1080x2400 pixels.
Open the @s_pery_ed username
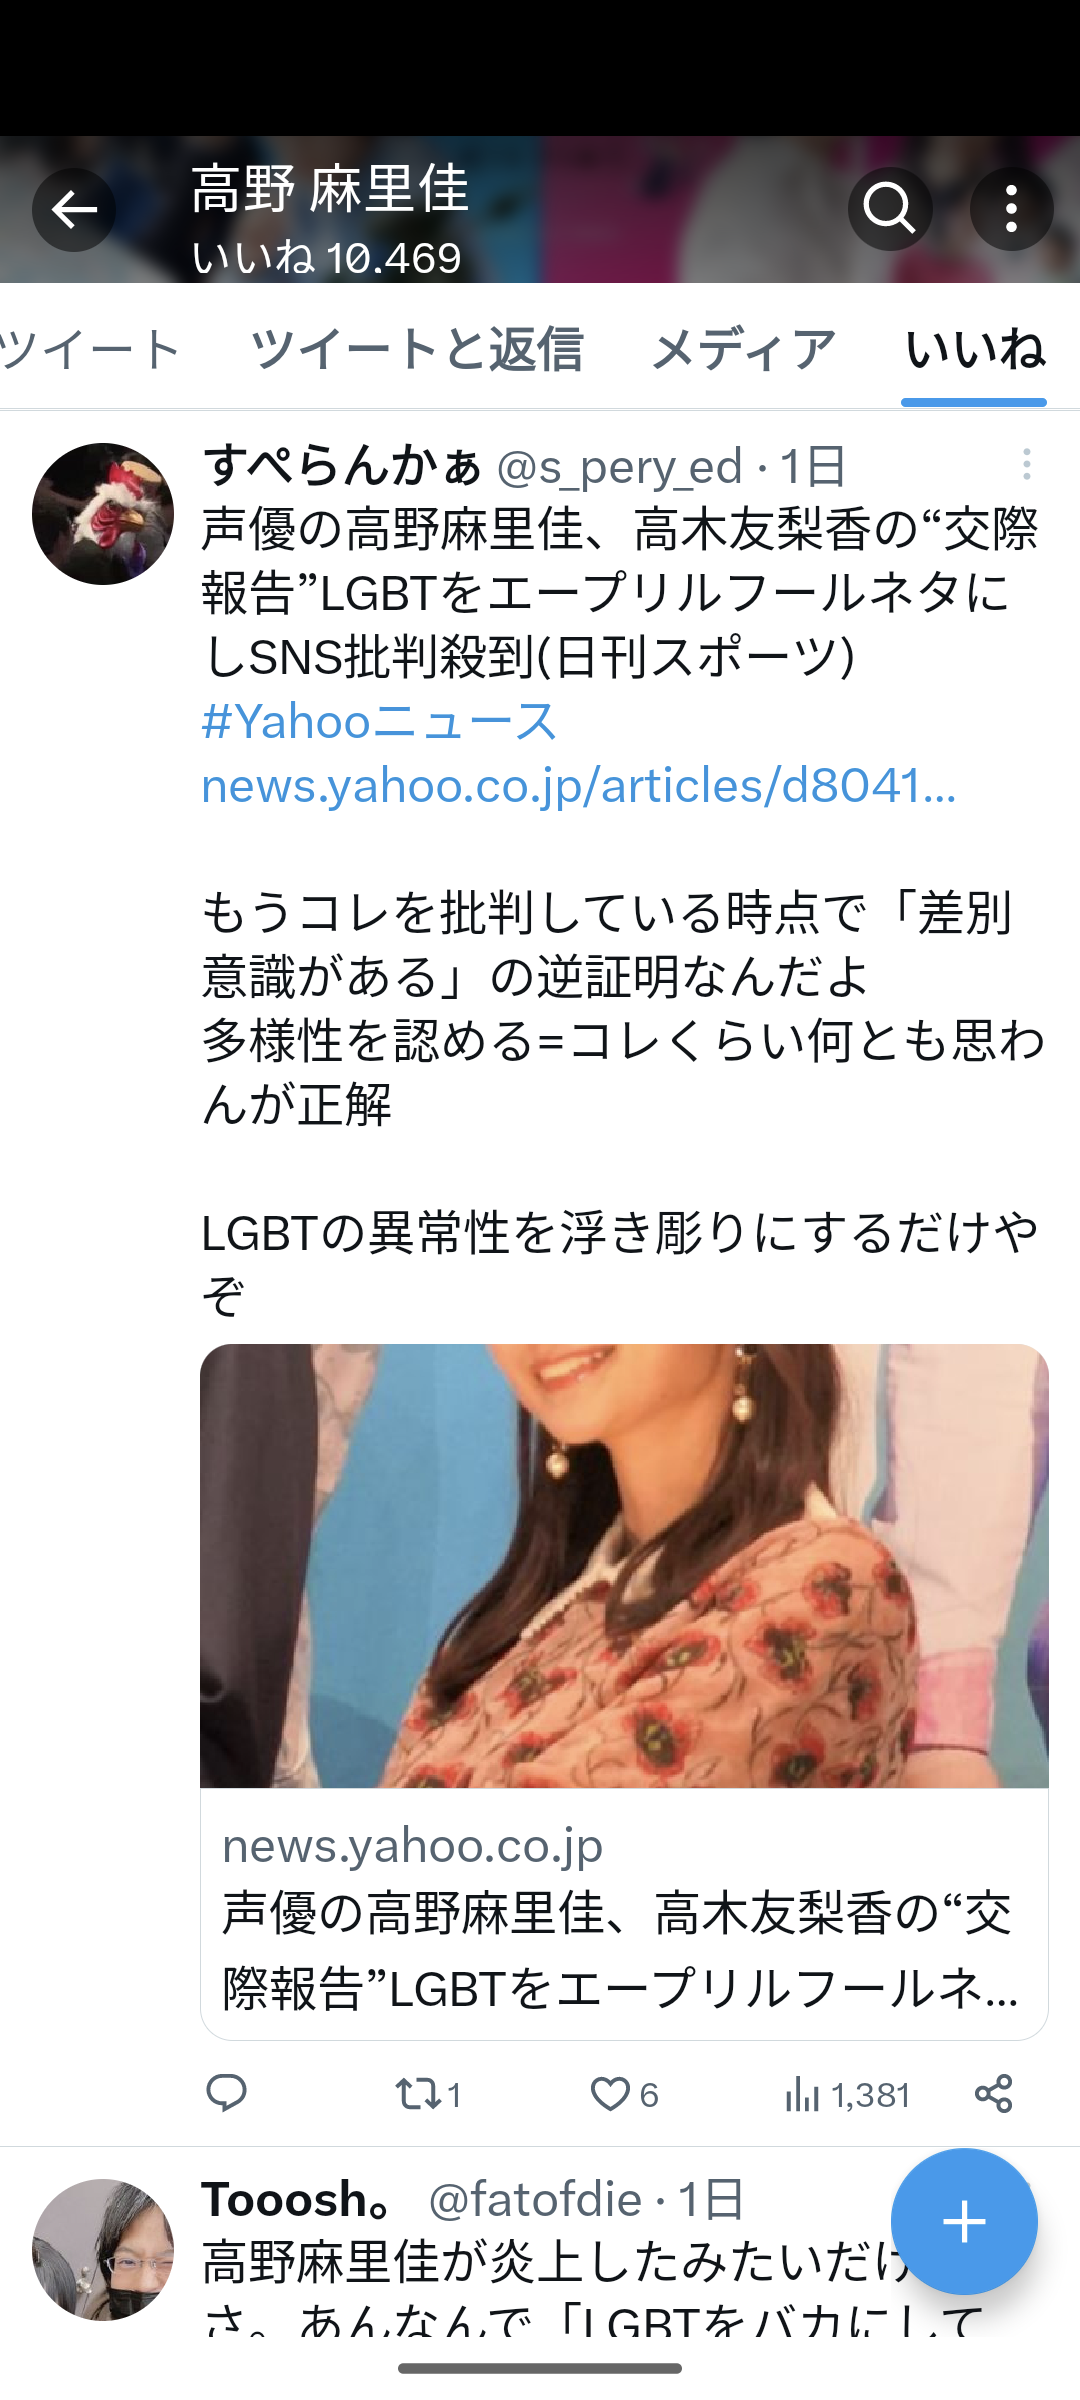click(619, 466)
